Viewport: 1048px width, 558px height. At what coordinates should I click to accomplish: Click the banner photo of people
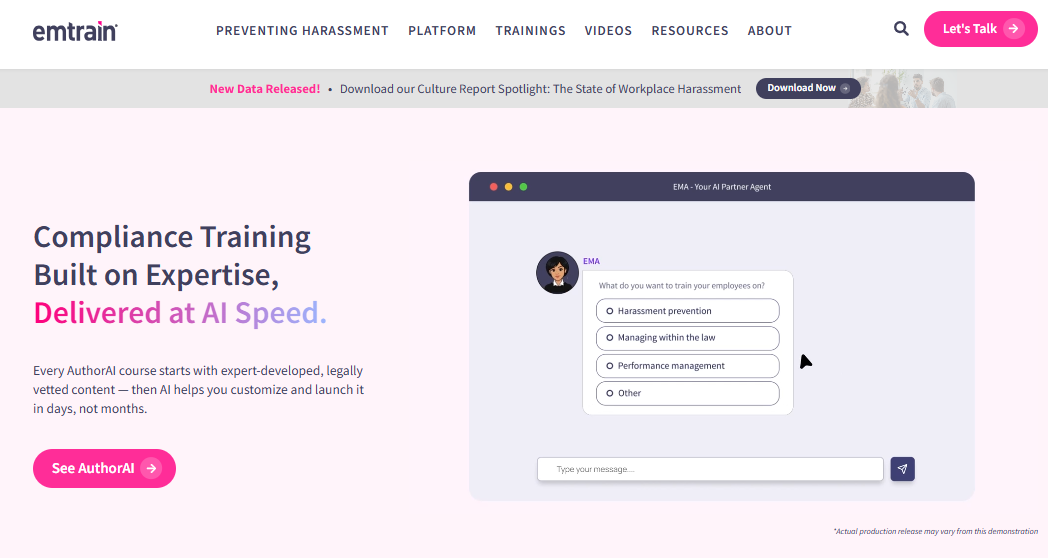coord(904,89)
